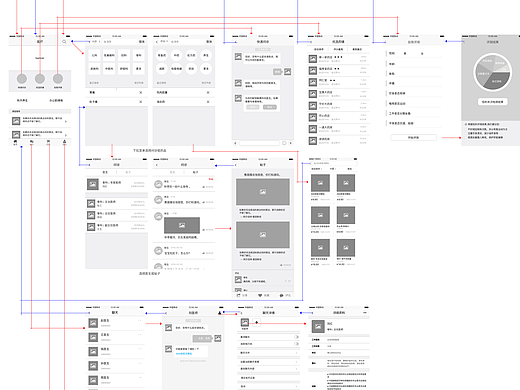Viewport: 520px width, 390px height.
Task: Select the first filter tab in product grid wireframe
Action: click(316, 169)
